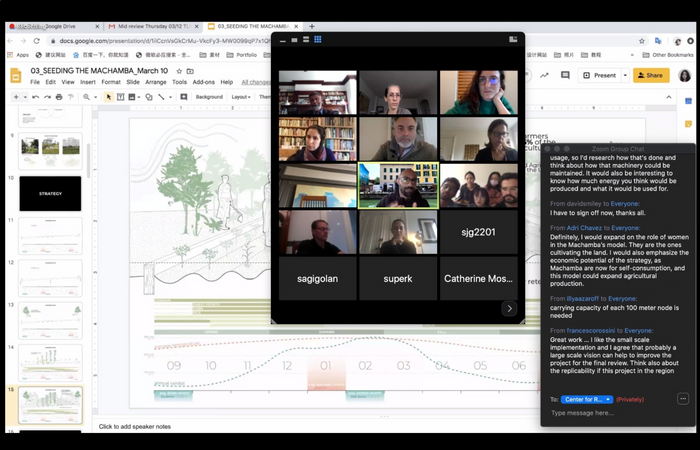Screen dimensions: 700x450
Task: Click the zoom magnifier icon
Action: (x=87, y=97)
